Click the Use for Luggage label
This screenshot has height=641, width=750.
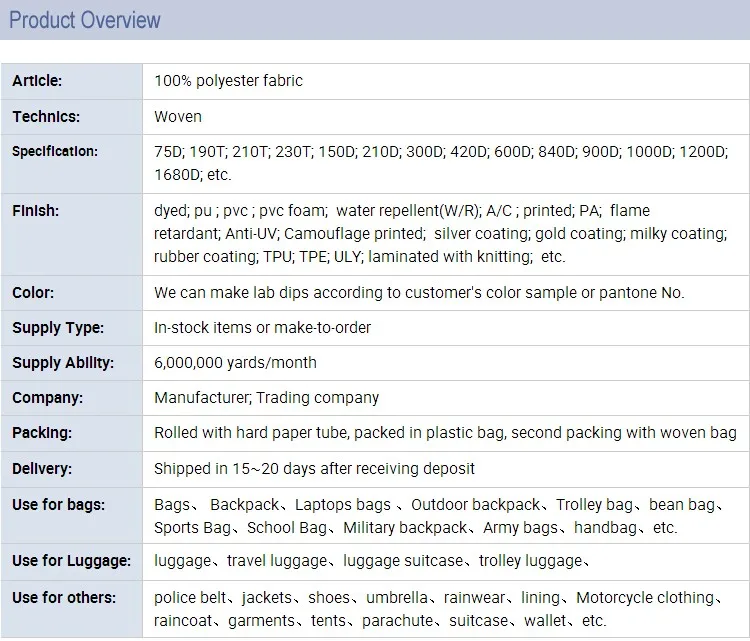pyautogui.click(x=65, y=562)
